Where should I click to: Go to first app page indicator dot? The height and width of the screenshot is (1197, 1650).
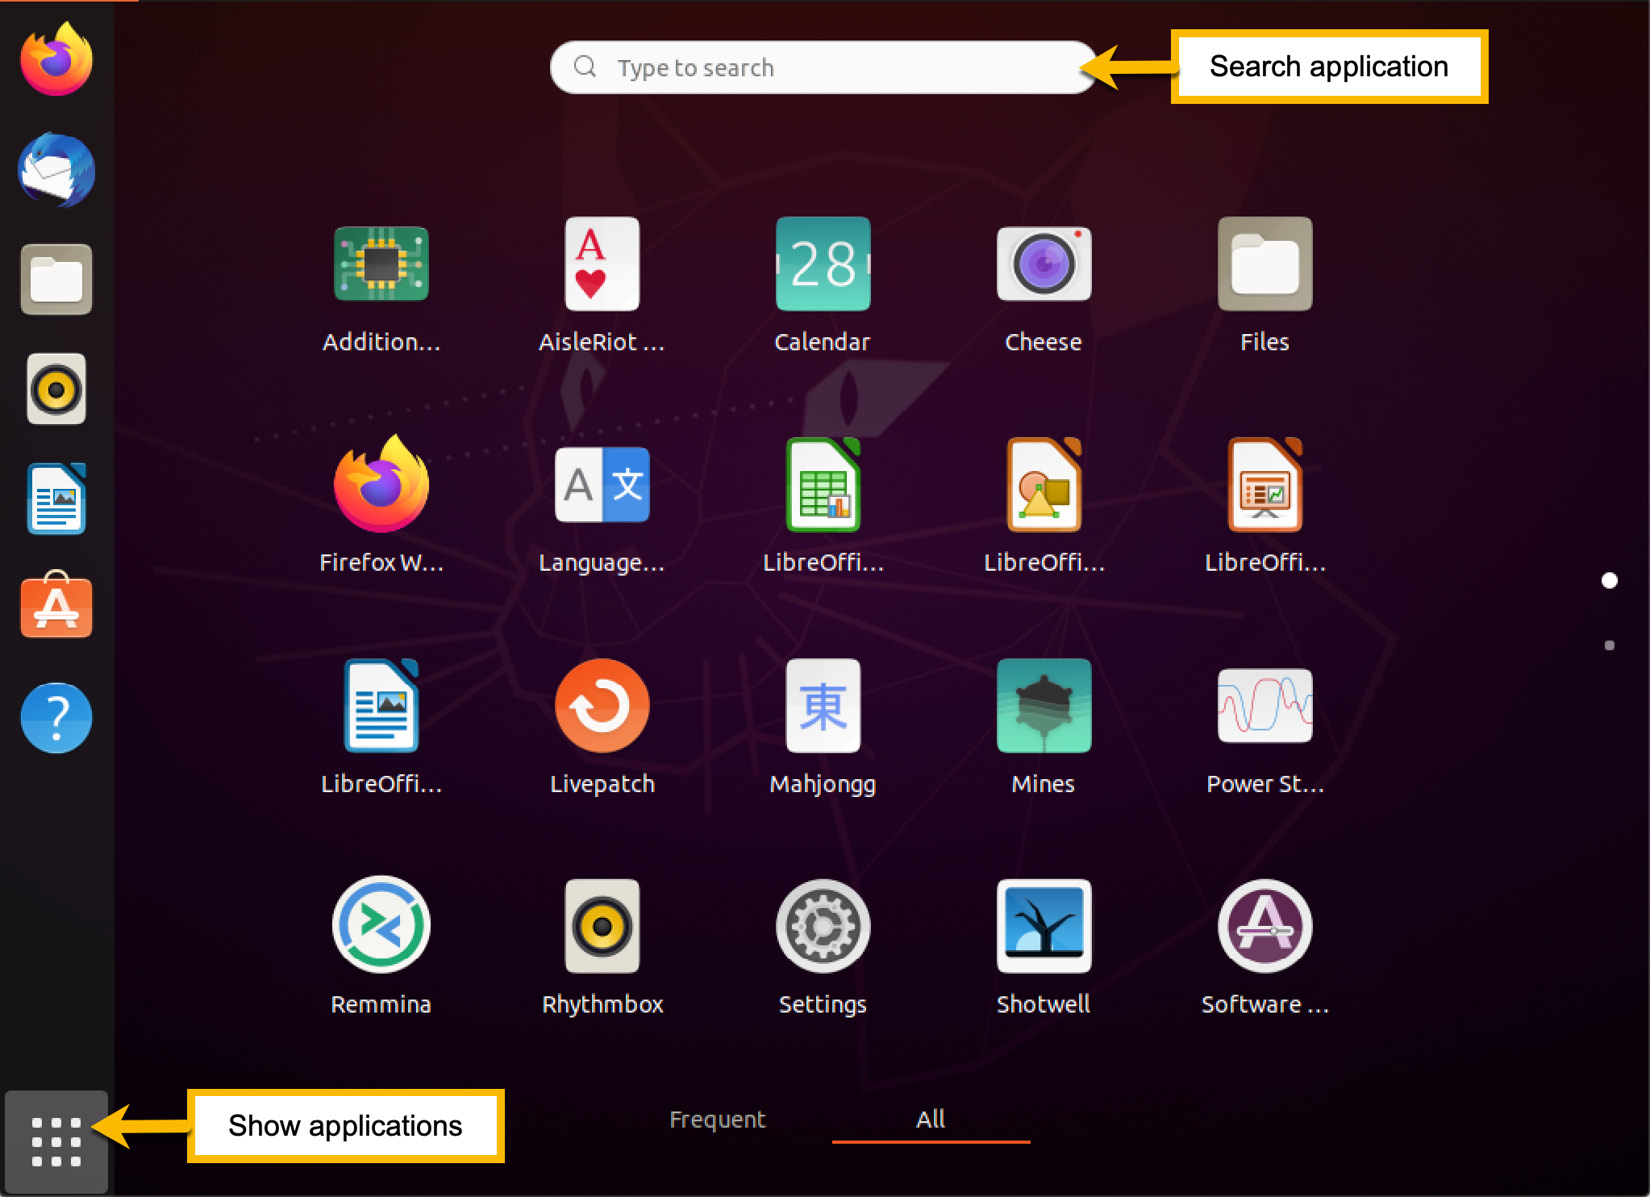pos(1609,581)
